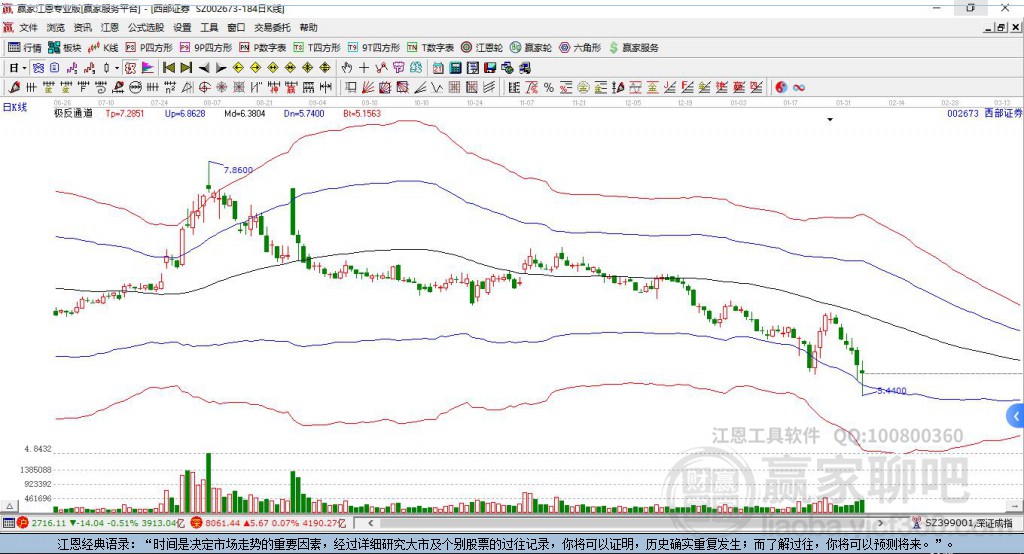1024x554 pixels.
Task: Restore the inner chart window
Action: click(x=1001, y=27)
